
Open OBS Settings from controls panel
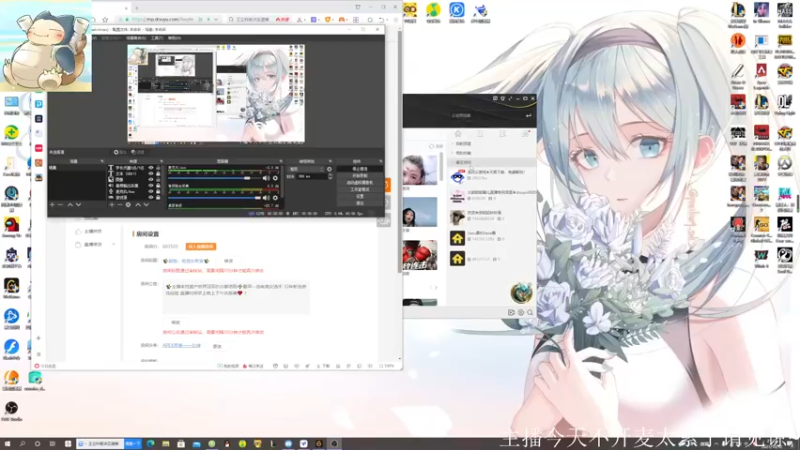pos(360,196)
